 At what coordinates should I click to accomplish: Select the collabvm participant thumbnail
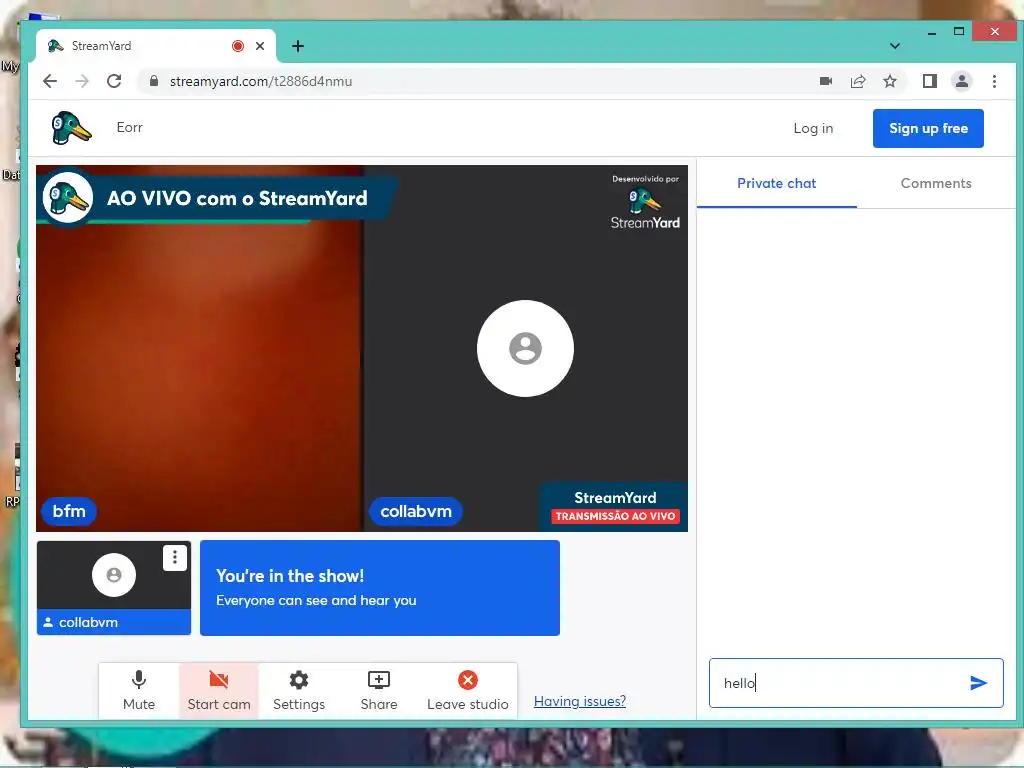click(114, 588)
